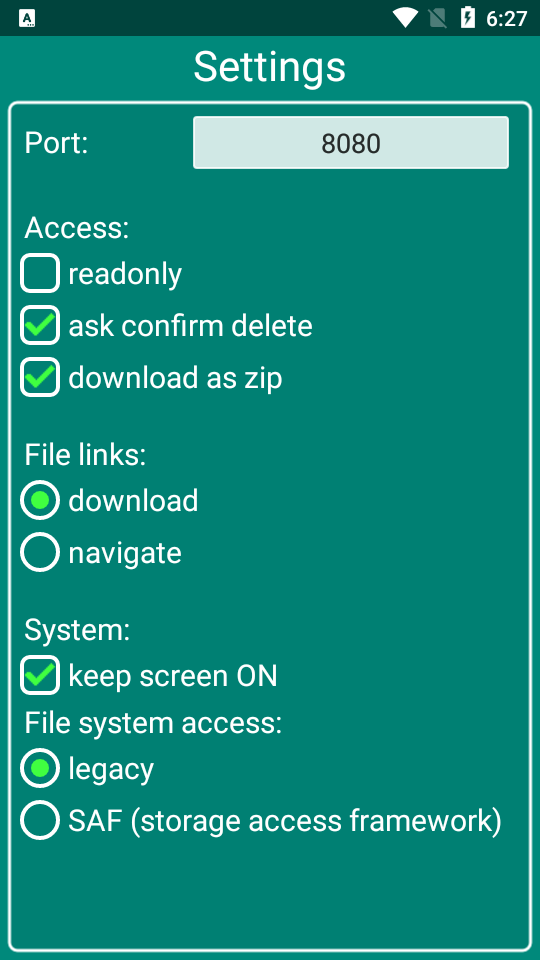The width and height of the screenshot is (540, 960).
Task: Uncheck ask confirm delete option
Action: point(40,326)
